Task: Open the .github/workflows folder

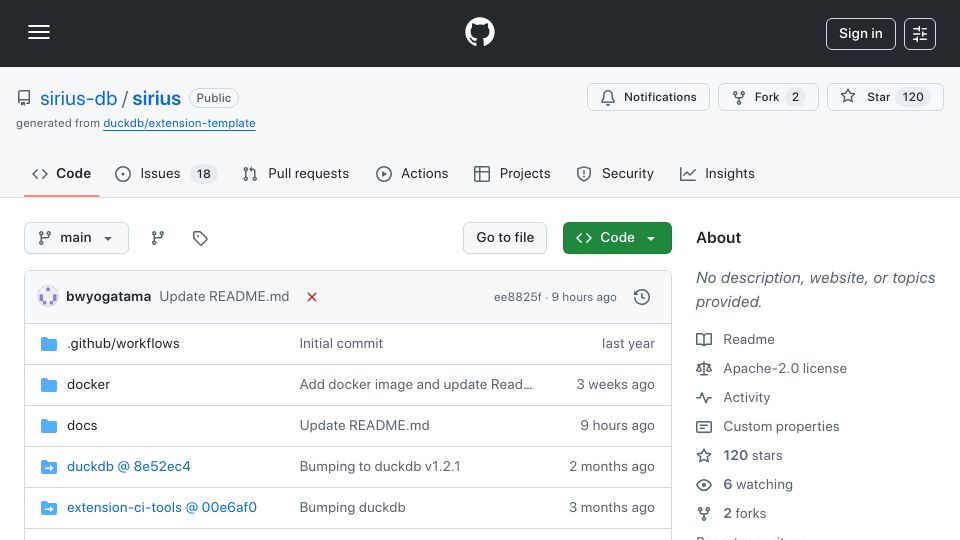Action: click(x=123, y=343)
